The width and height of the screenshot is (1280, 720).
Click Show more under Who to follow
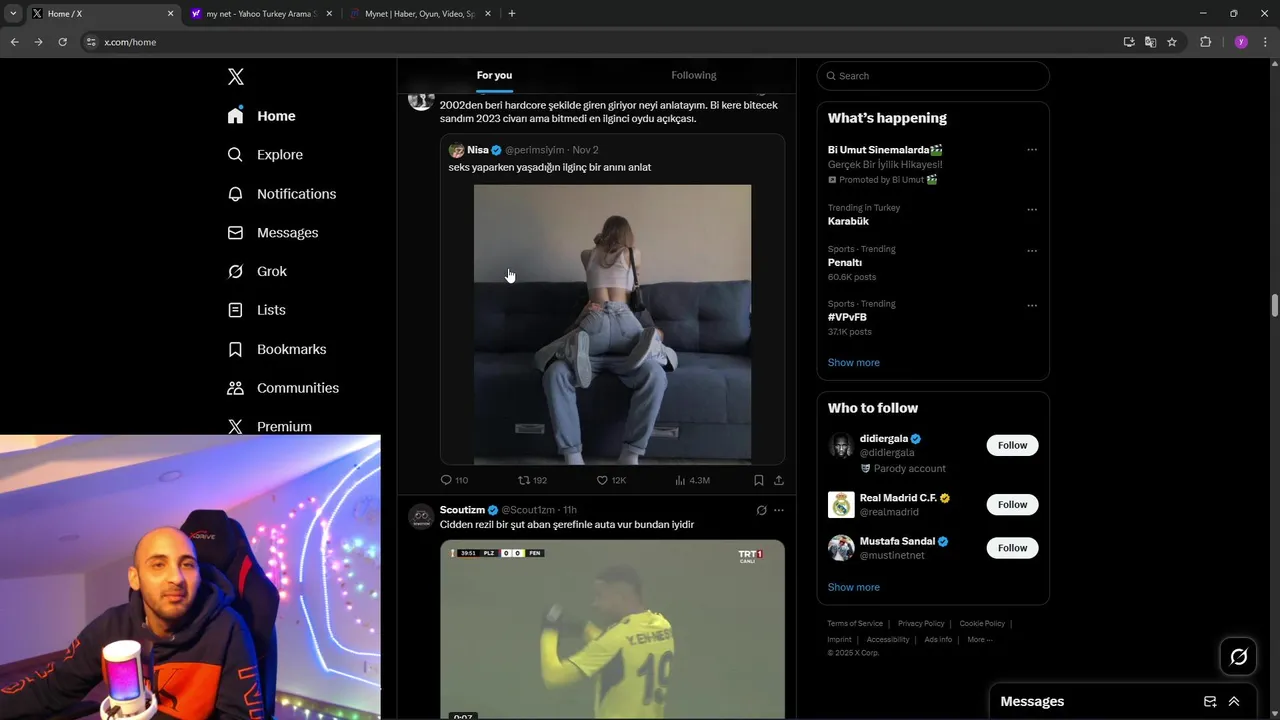point(853,587)
